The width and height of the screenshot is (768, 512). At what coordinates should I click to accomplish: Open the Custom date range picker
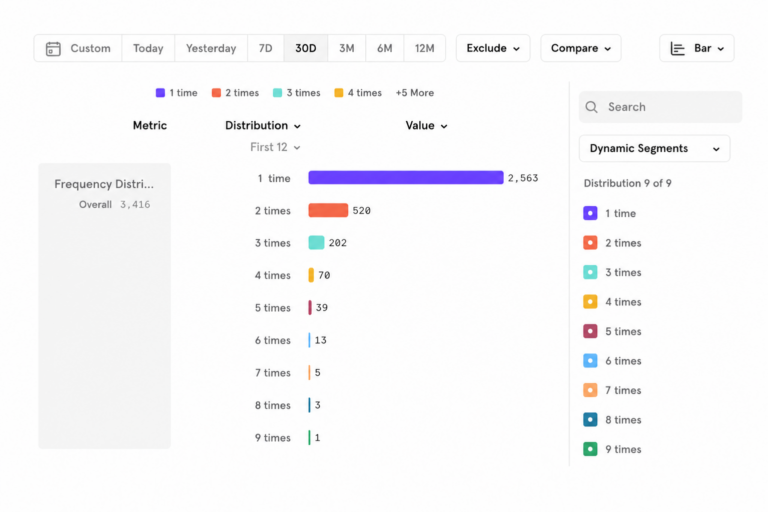78,48
